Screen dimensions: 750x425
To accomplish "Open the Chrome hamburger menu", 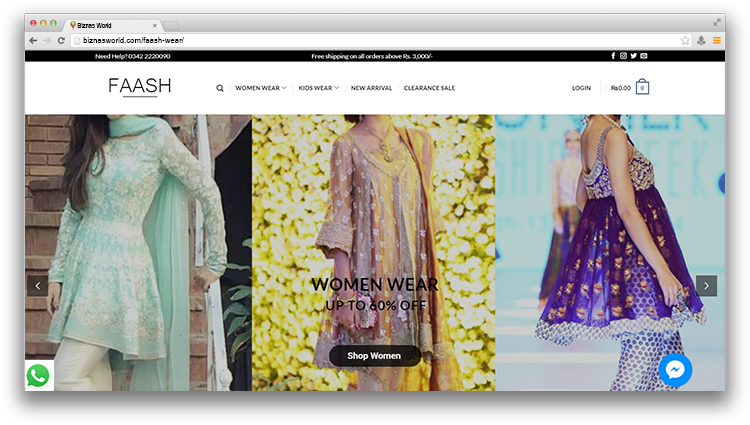I will [x=716, y=40].
